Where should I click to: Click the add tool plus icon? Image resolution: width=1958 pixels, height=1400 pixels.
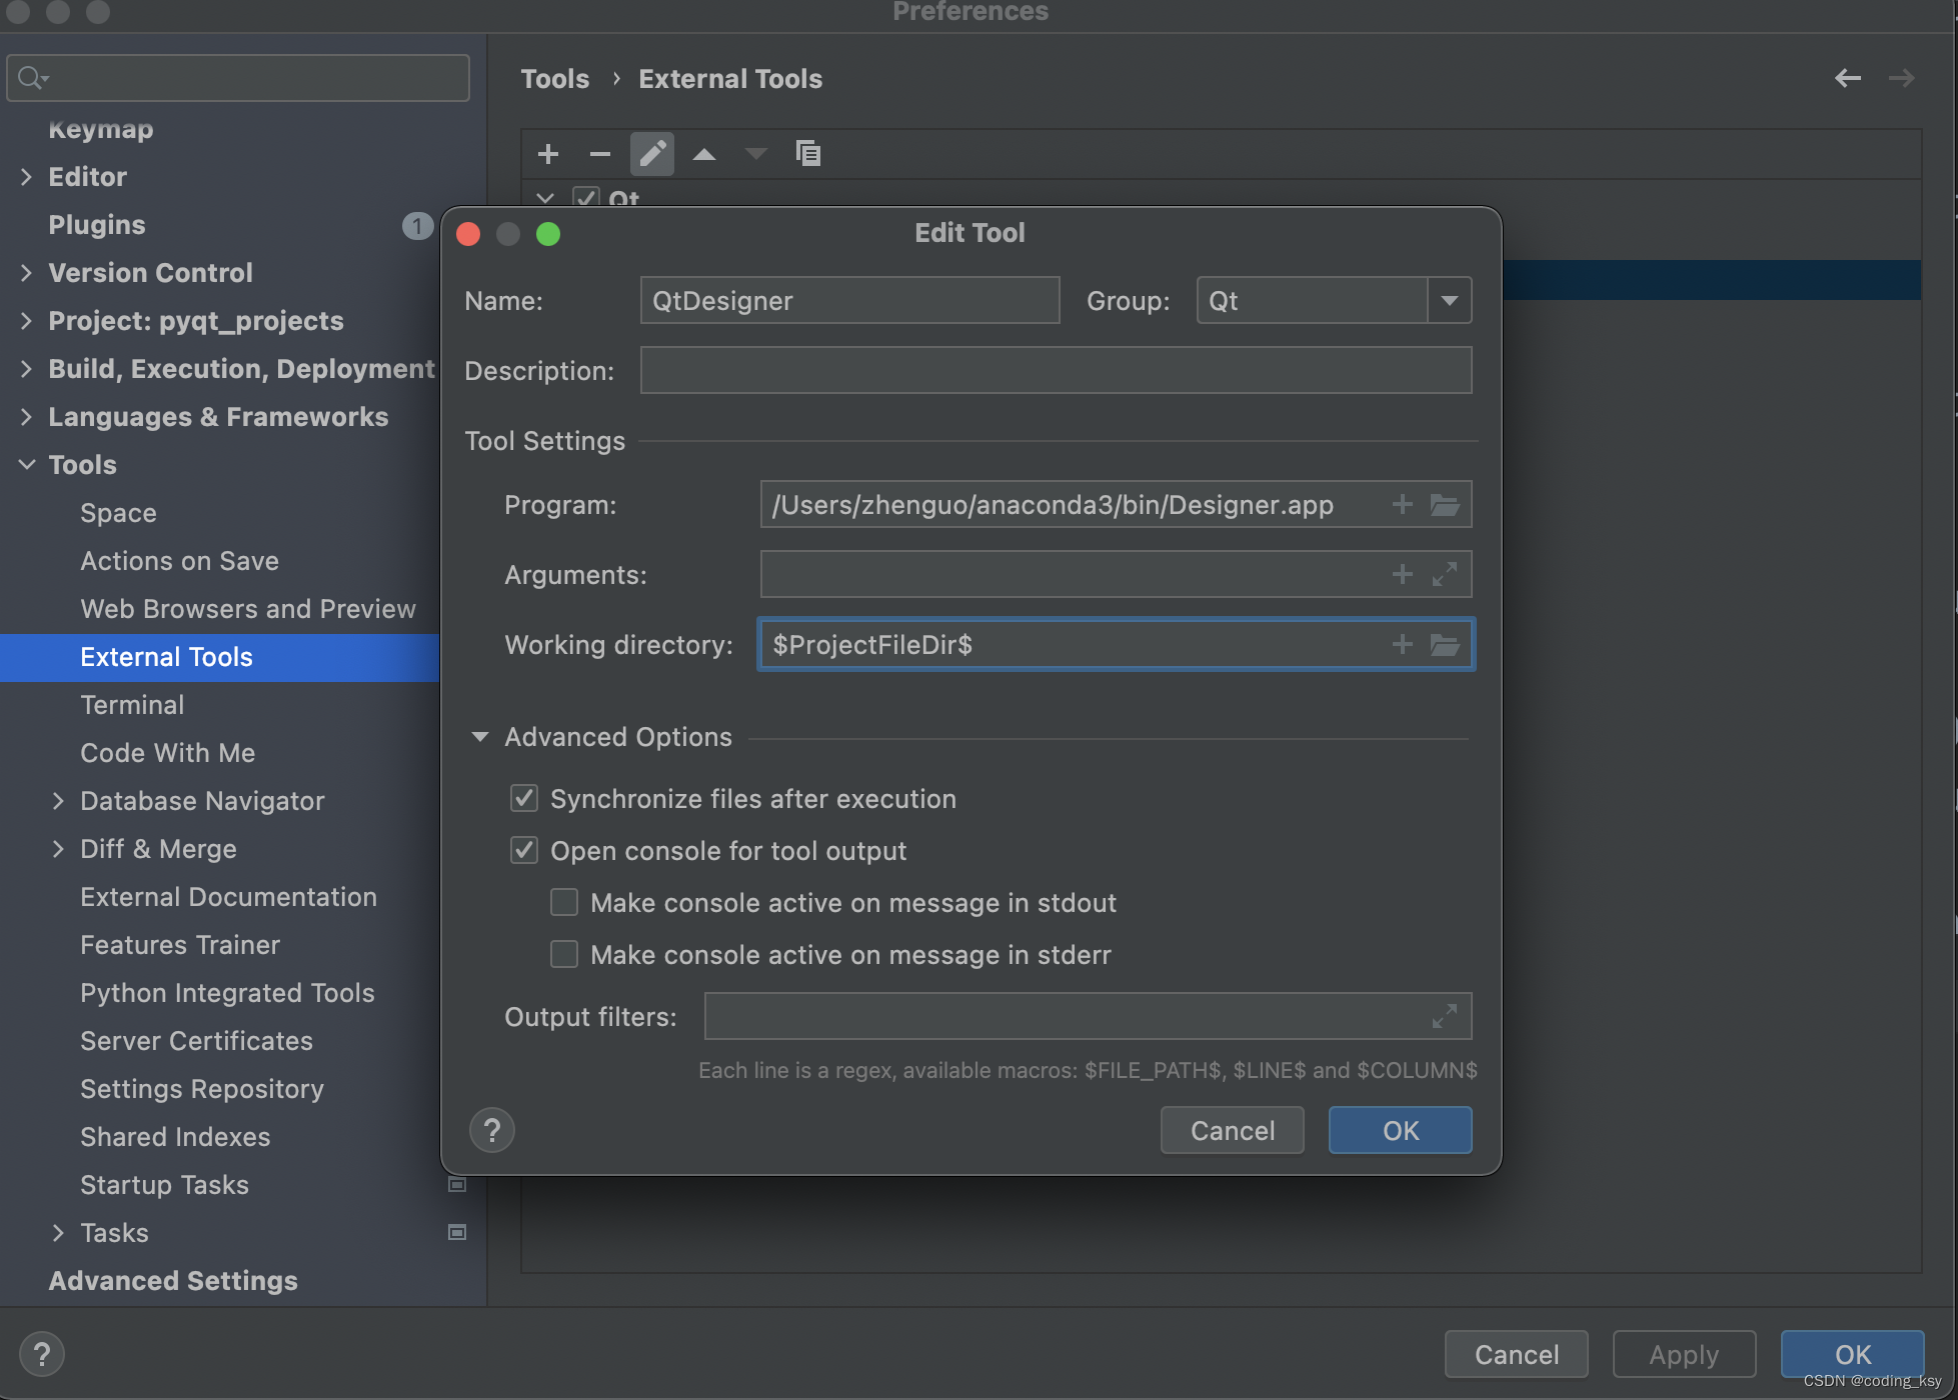(547, 154)
